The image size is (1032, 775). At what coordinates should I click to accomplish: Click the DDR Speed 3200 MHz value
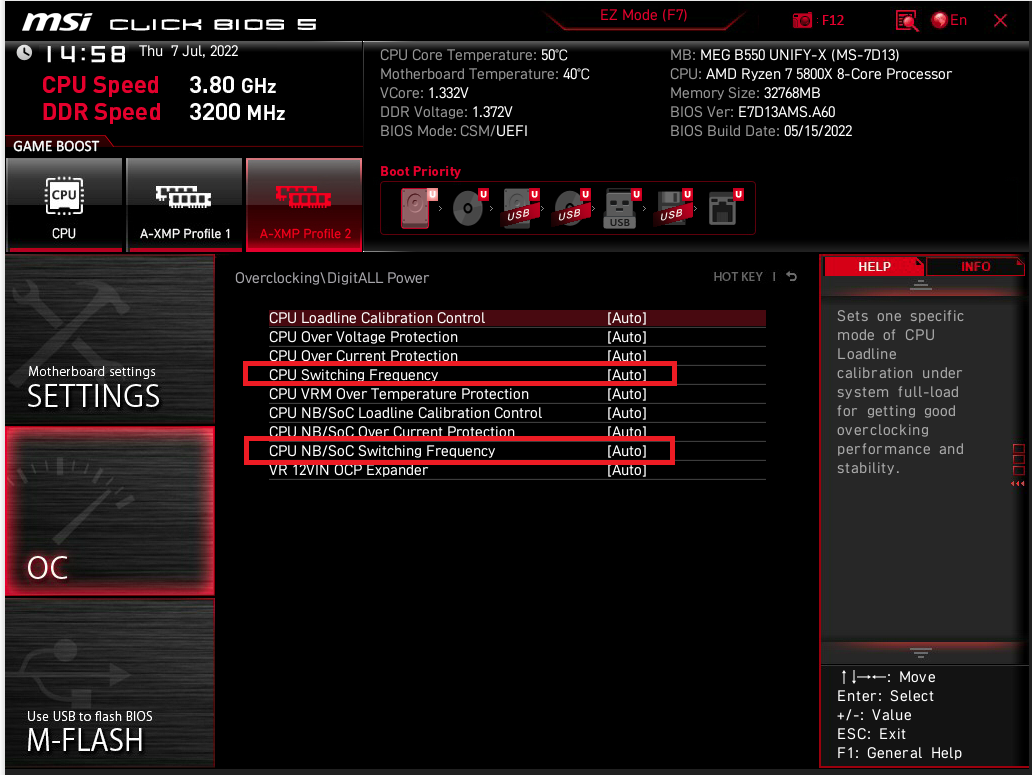[x=237, y=112]
